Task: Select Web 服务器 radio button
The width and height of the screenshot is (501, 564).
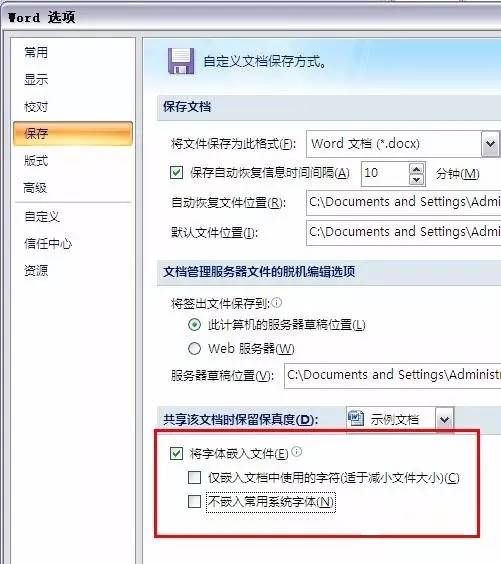Action: coord(195,349)
